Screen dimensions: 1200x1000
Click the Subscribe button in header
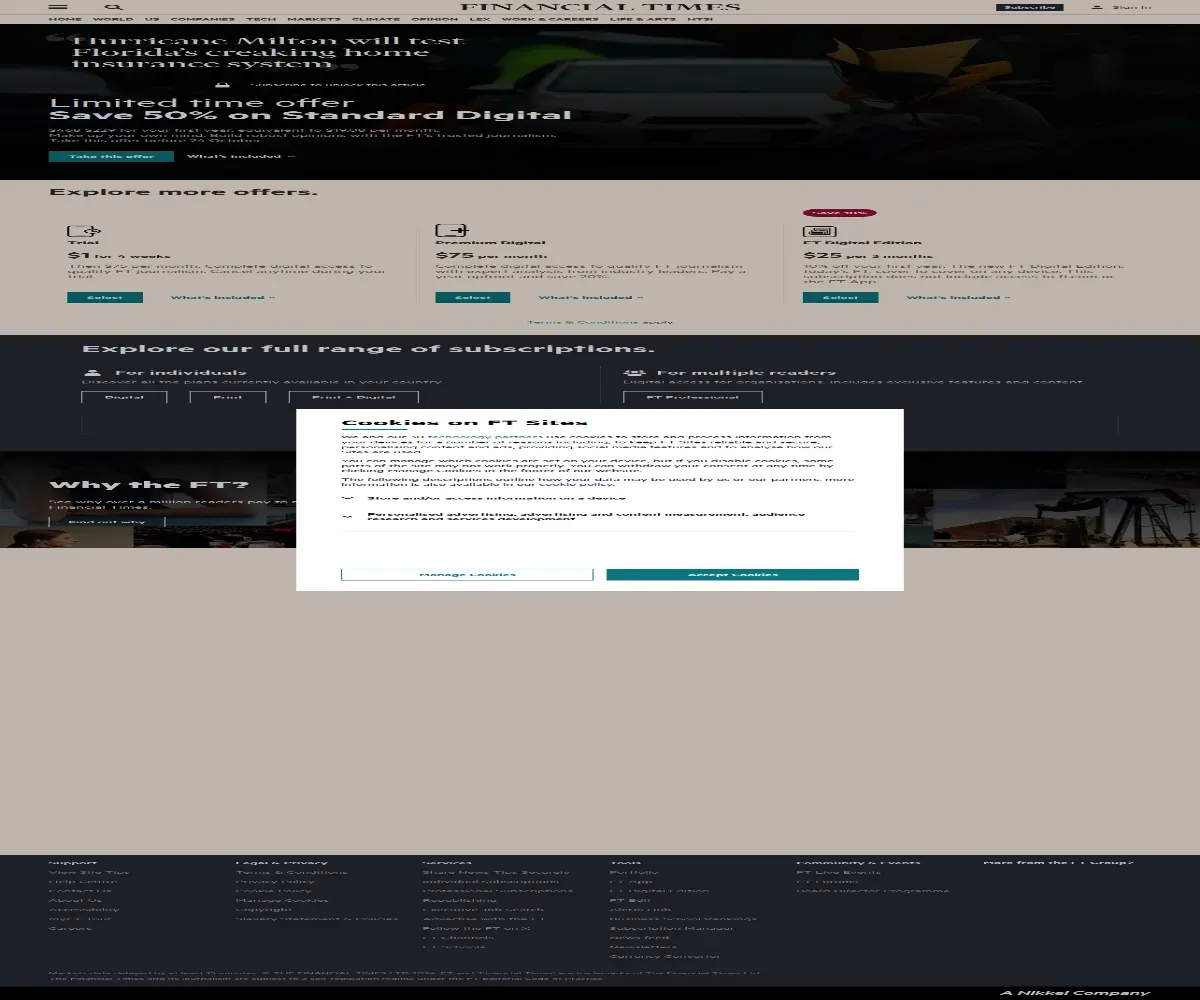[x=1029, y=7]
